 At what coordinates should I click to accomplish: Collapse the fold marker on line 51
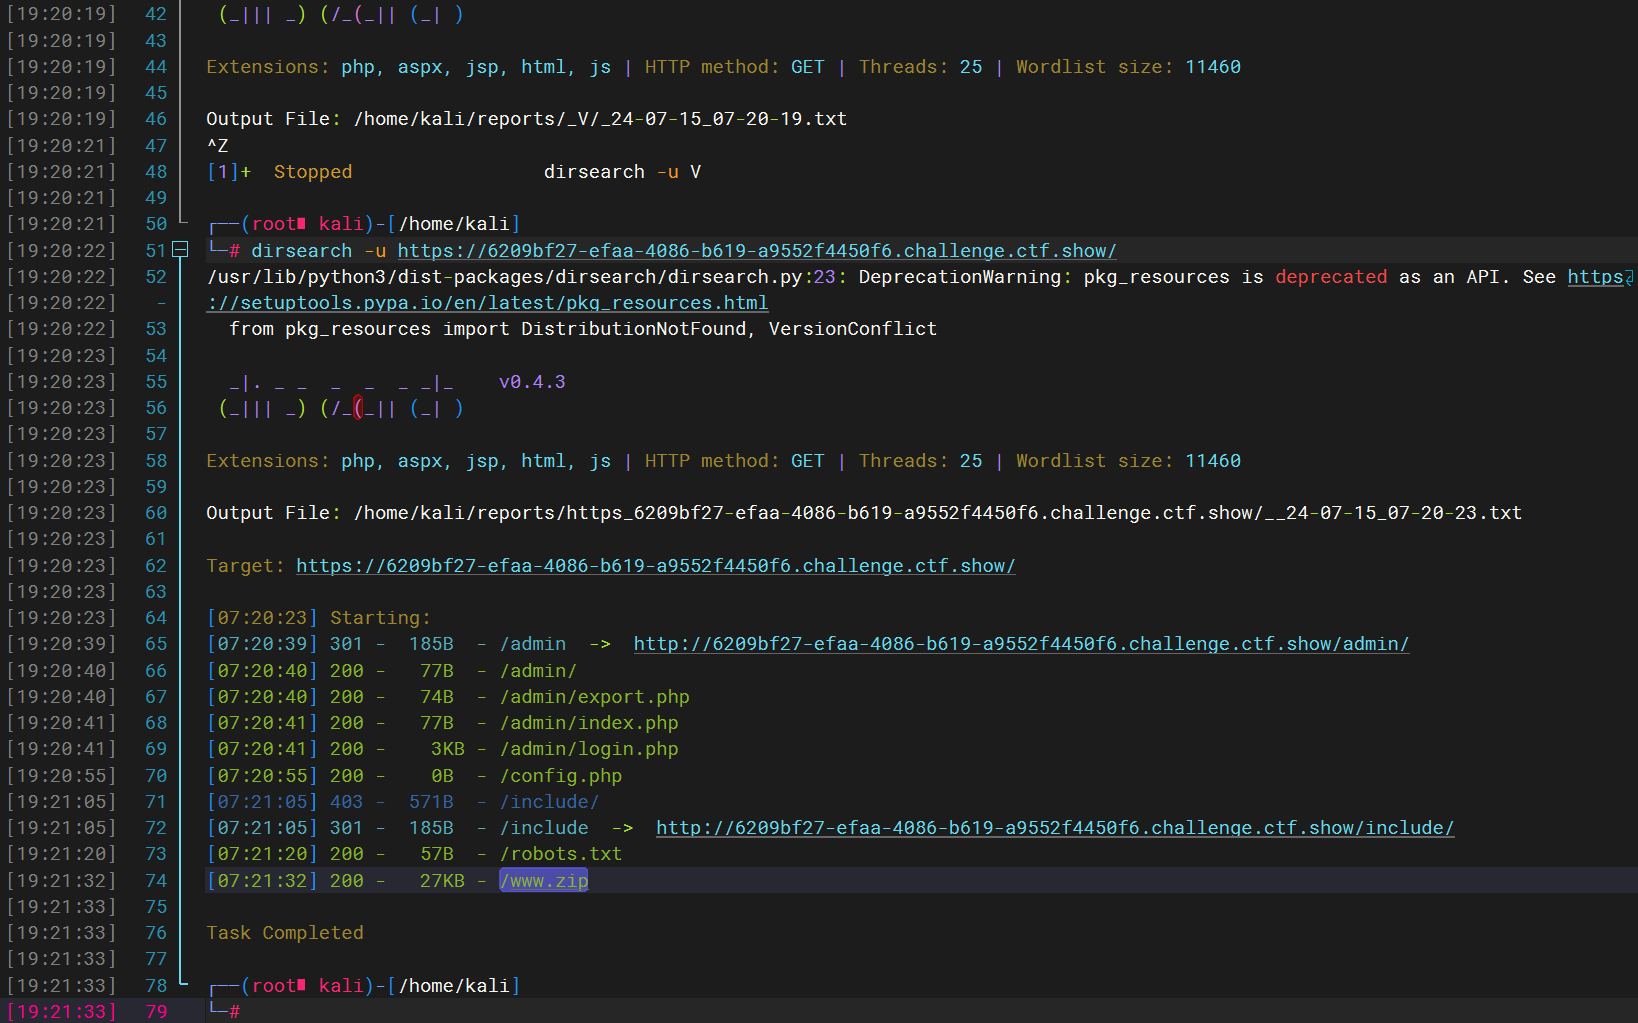tap(180, 250)
